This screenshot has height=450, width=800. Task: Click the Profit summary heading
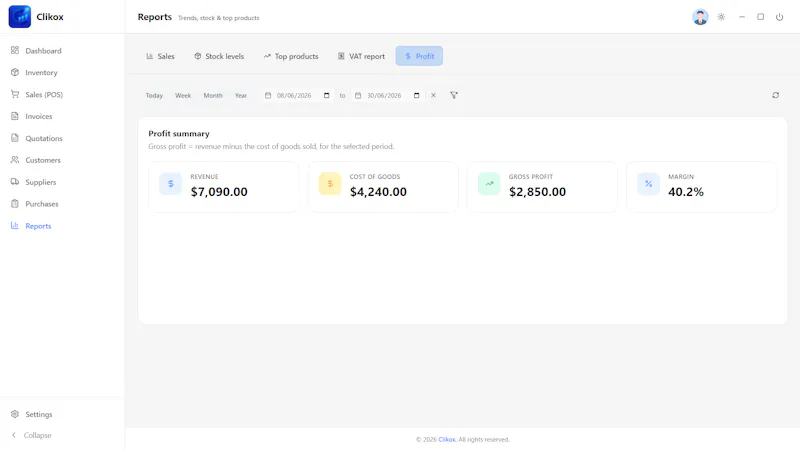[x=179, y=134]
